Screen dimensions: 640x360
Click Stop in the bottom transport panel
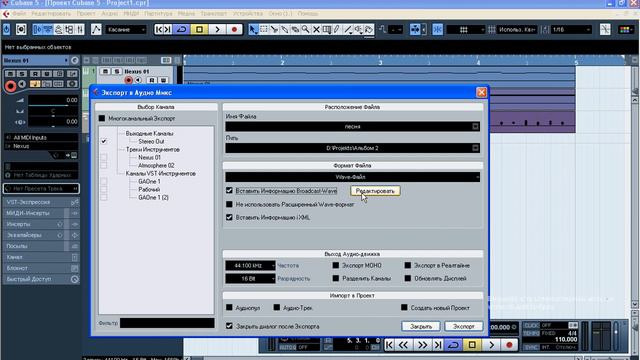pyautogui.click(x=472, y=345)
